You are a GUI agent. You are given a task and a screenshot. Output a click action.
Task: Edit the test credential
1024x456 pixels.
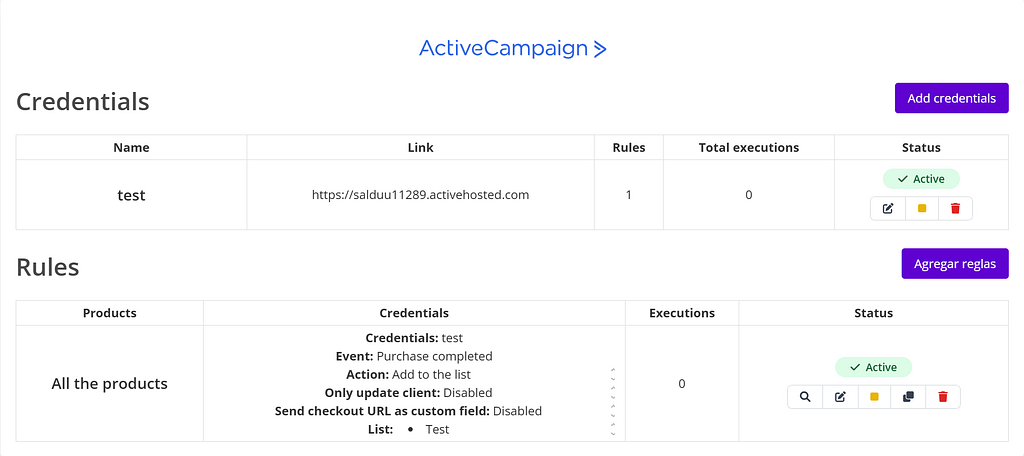tap(888, 208)
